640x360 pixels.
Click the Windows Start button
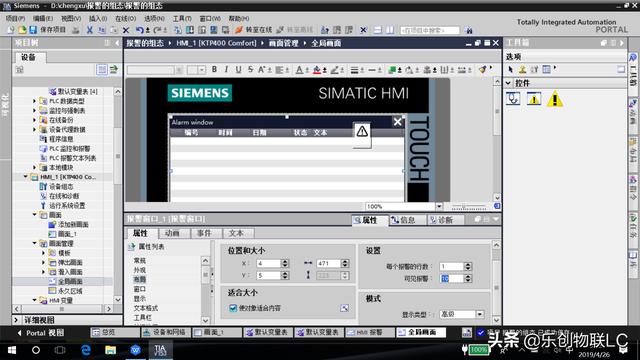pos(12,350)
